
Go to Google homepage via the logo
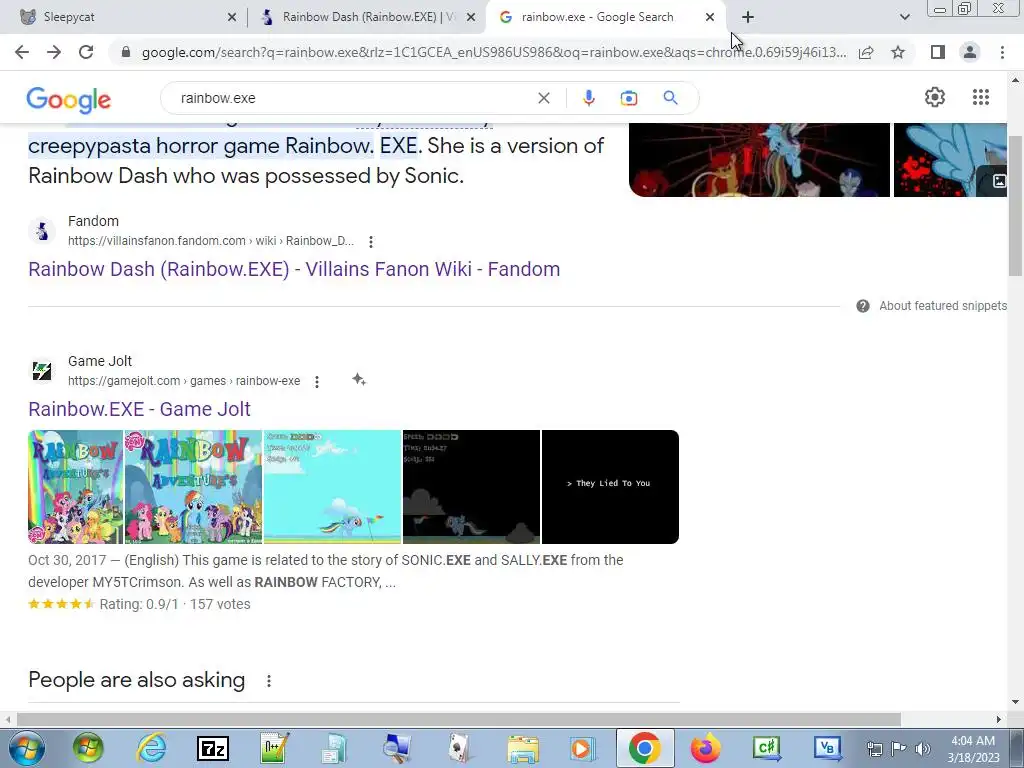pos(69,99)
